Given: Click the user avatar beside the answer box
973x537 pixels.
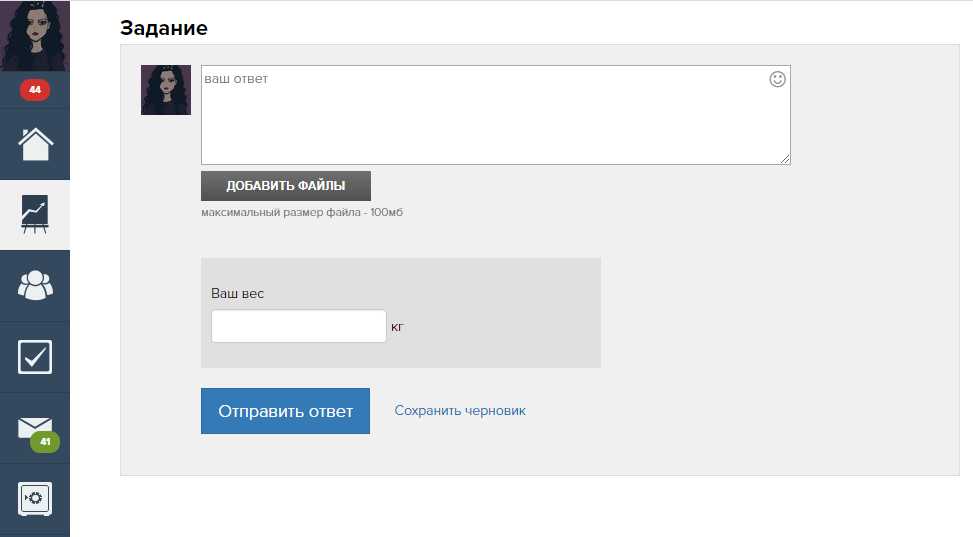Looking at the screenshot, I should (x=166, y=90).
